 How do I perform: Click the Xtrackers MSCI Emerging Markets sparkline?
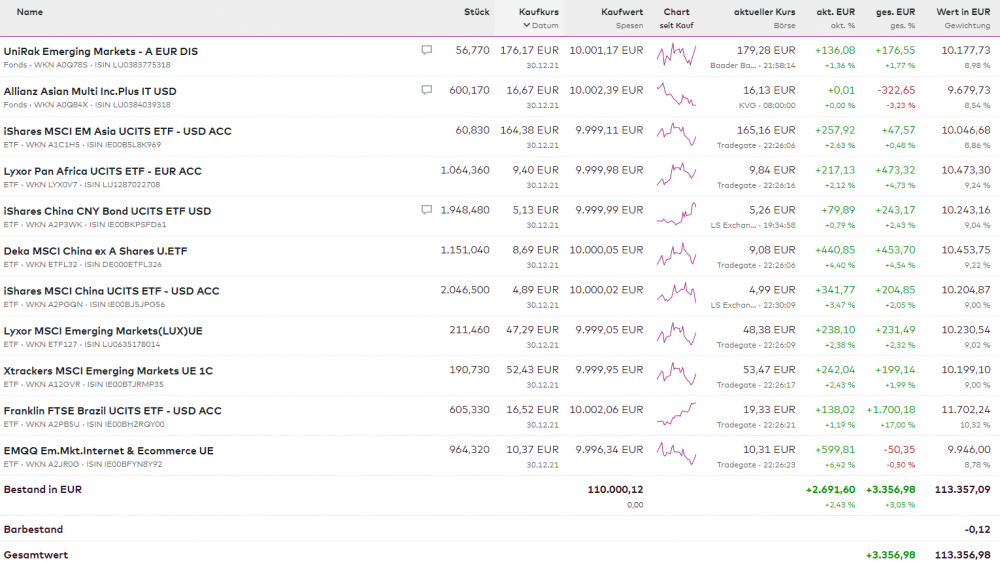[676, 376]
